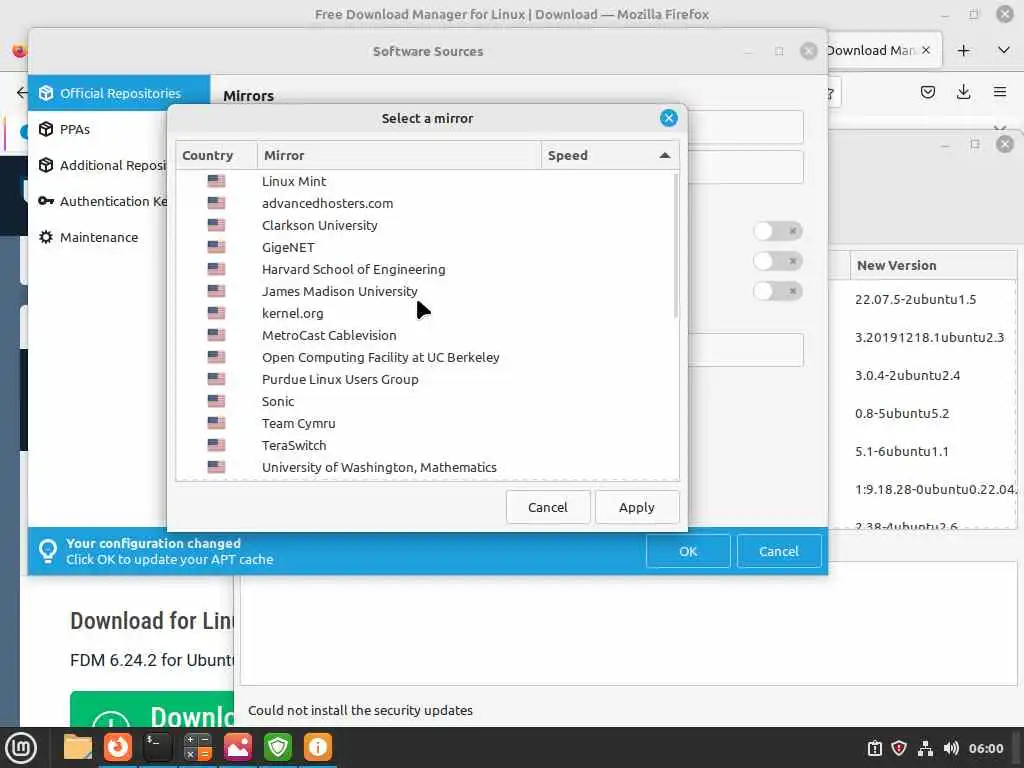Open the Linux Mint start menu

(21, 748)
